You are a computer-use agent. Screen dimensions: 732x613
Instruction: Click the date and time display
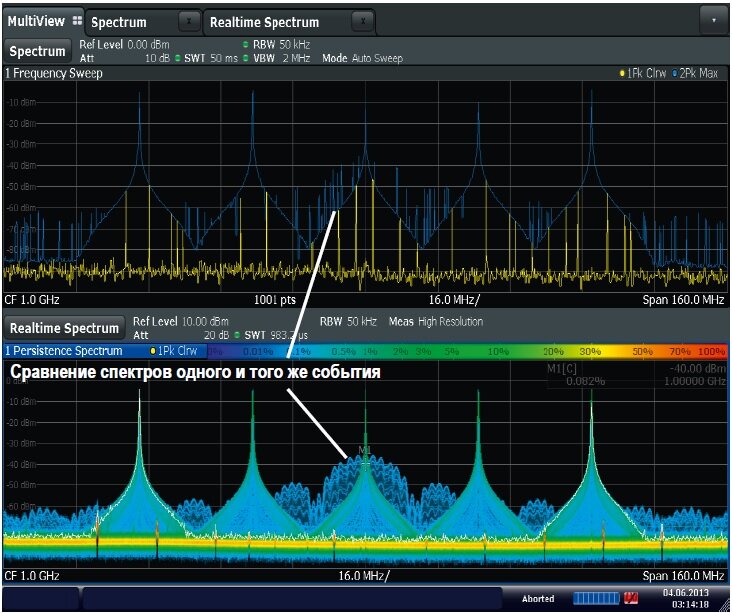click(x=685, y=599)
